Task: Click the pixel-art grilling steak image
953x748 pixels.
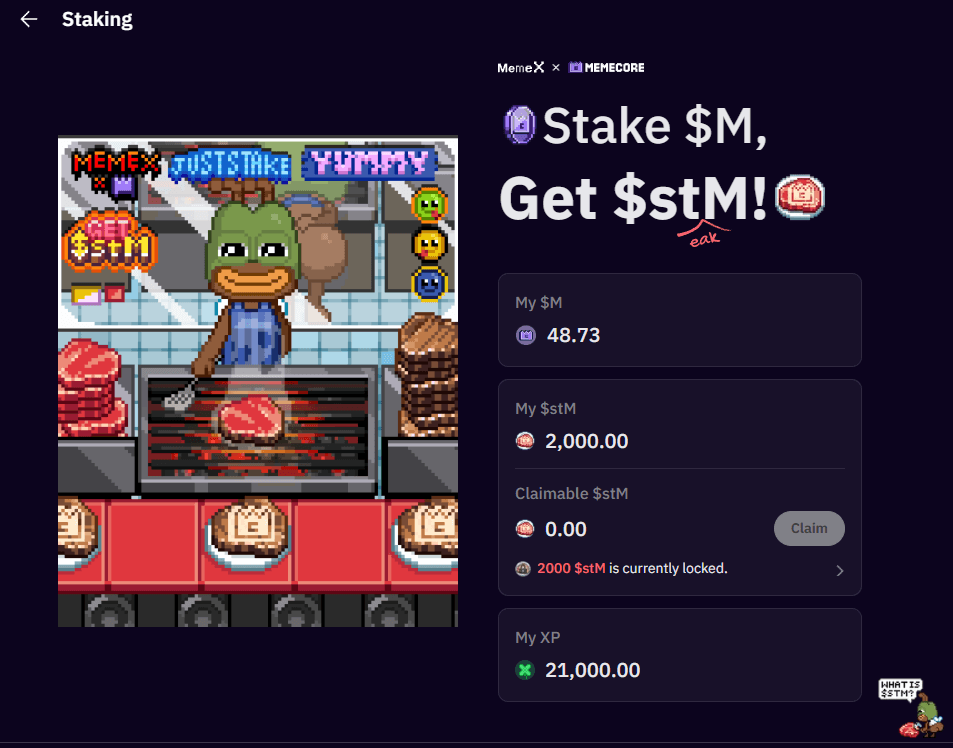Action: [x=258, y=381]
